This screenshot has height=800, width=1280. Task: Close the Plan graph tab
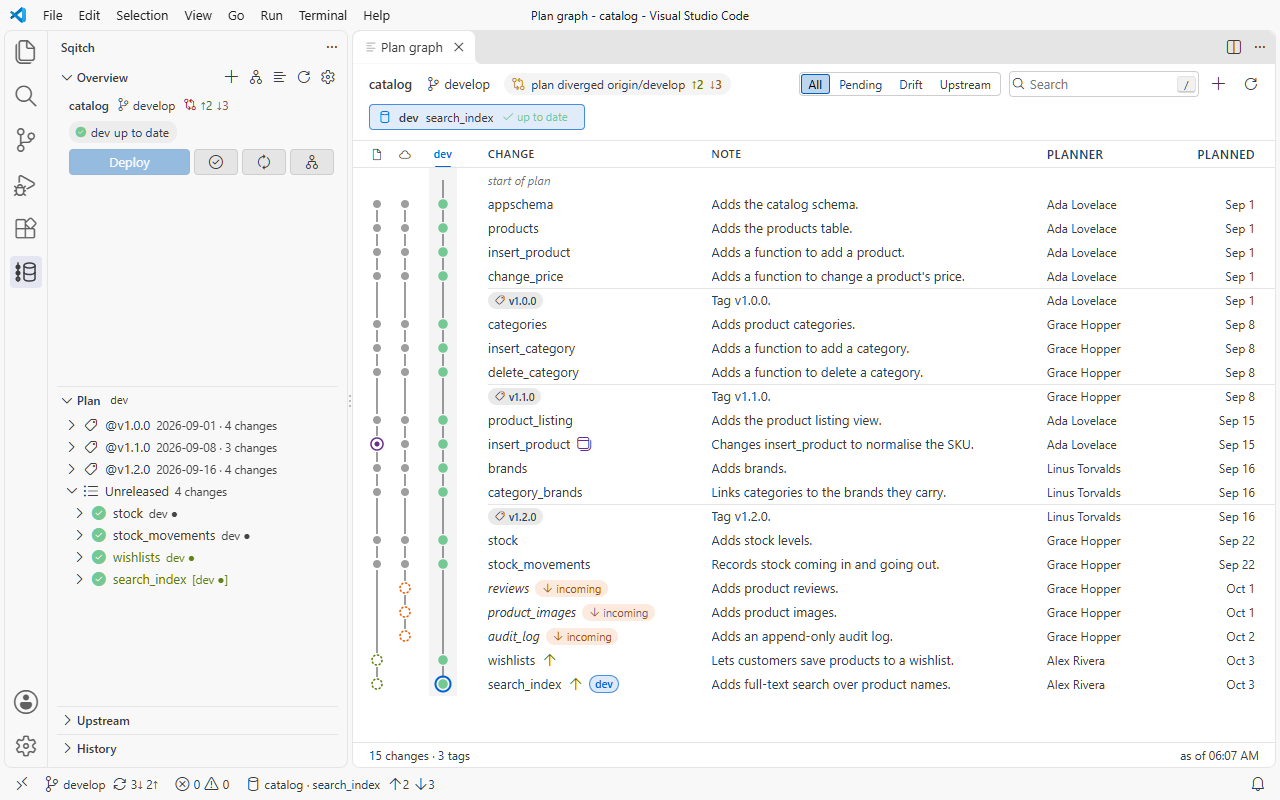click(459, 47)
